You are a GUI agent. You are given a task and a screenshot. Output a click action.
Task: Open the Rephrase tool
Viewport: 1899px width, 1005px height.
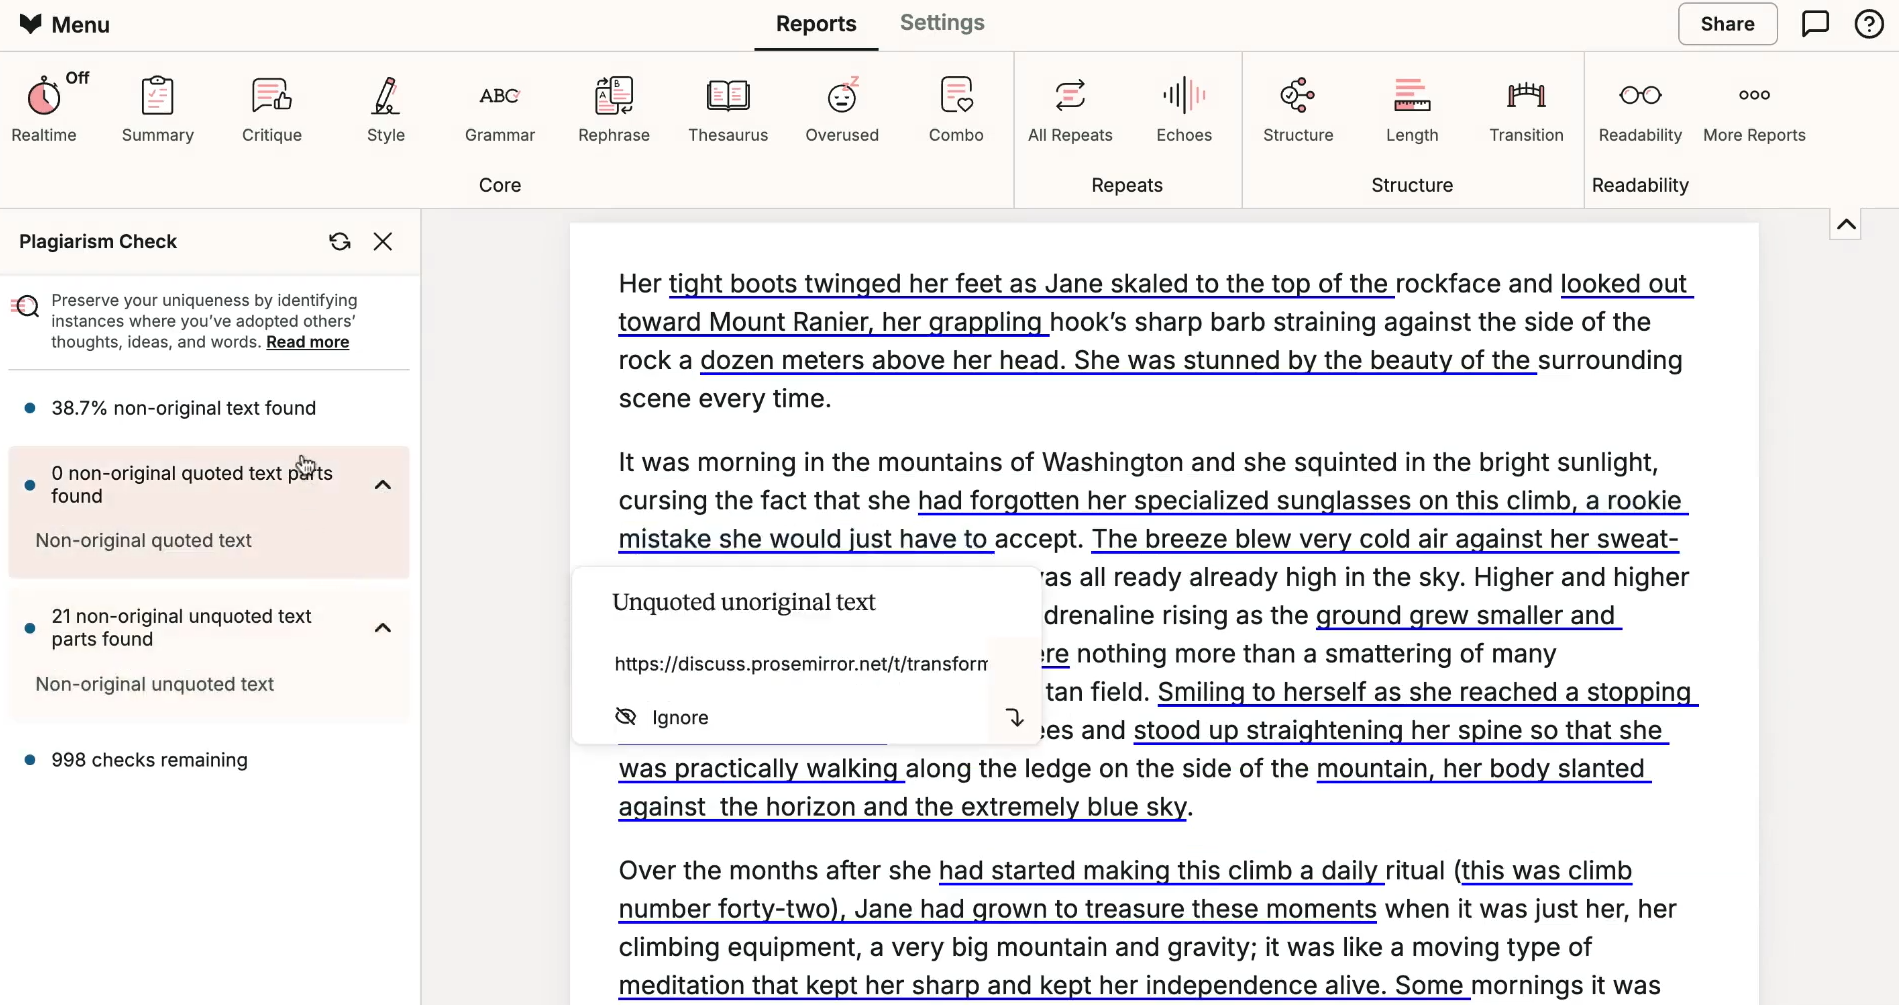point(614,110)
